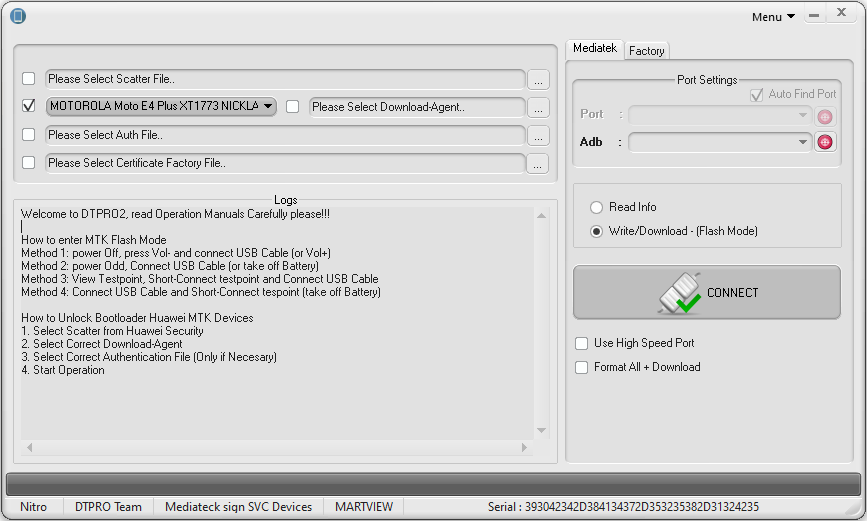Click the DTPRO app logo icon
Screen dimensions: 867x521
(18, 15)
